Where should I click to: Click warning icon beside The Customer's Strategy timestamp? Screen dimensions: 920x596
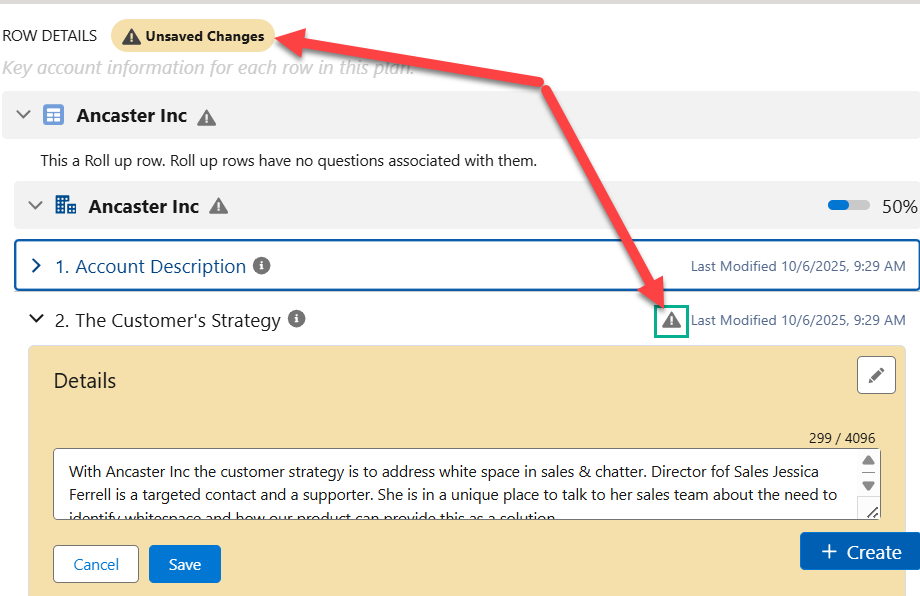[671, 320]
